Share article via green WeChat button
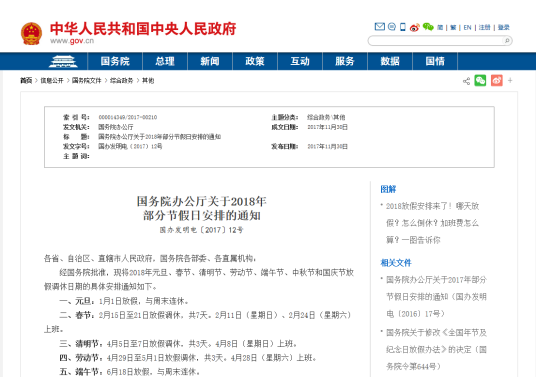The width and height of the screenshot is (536, 377). coord(480,81)
